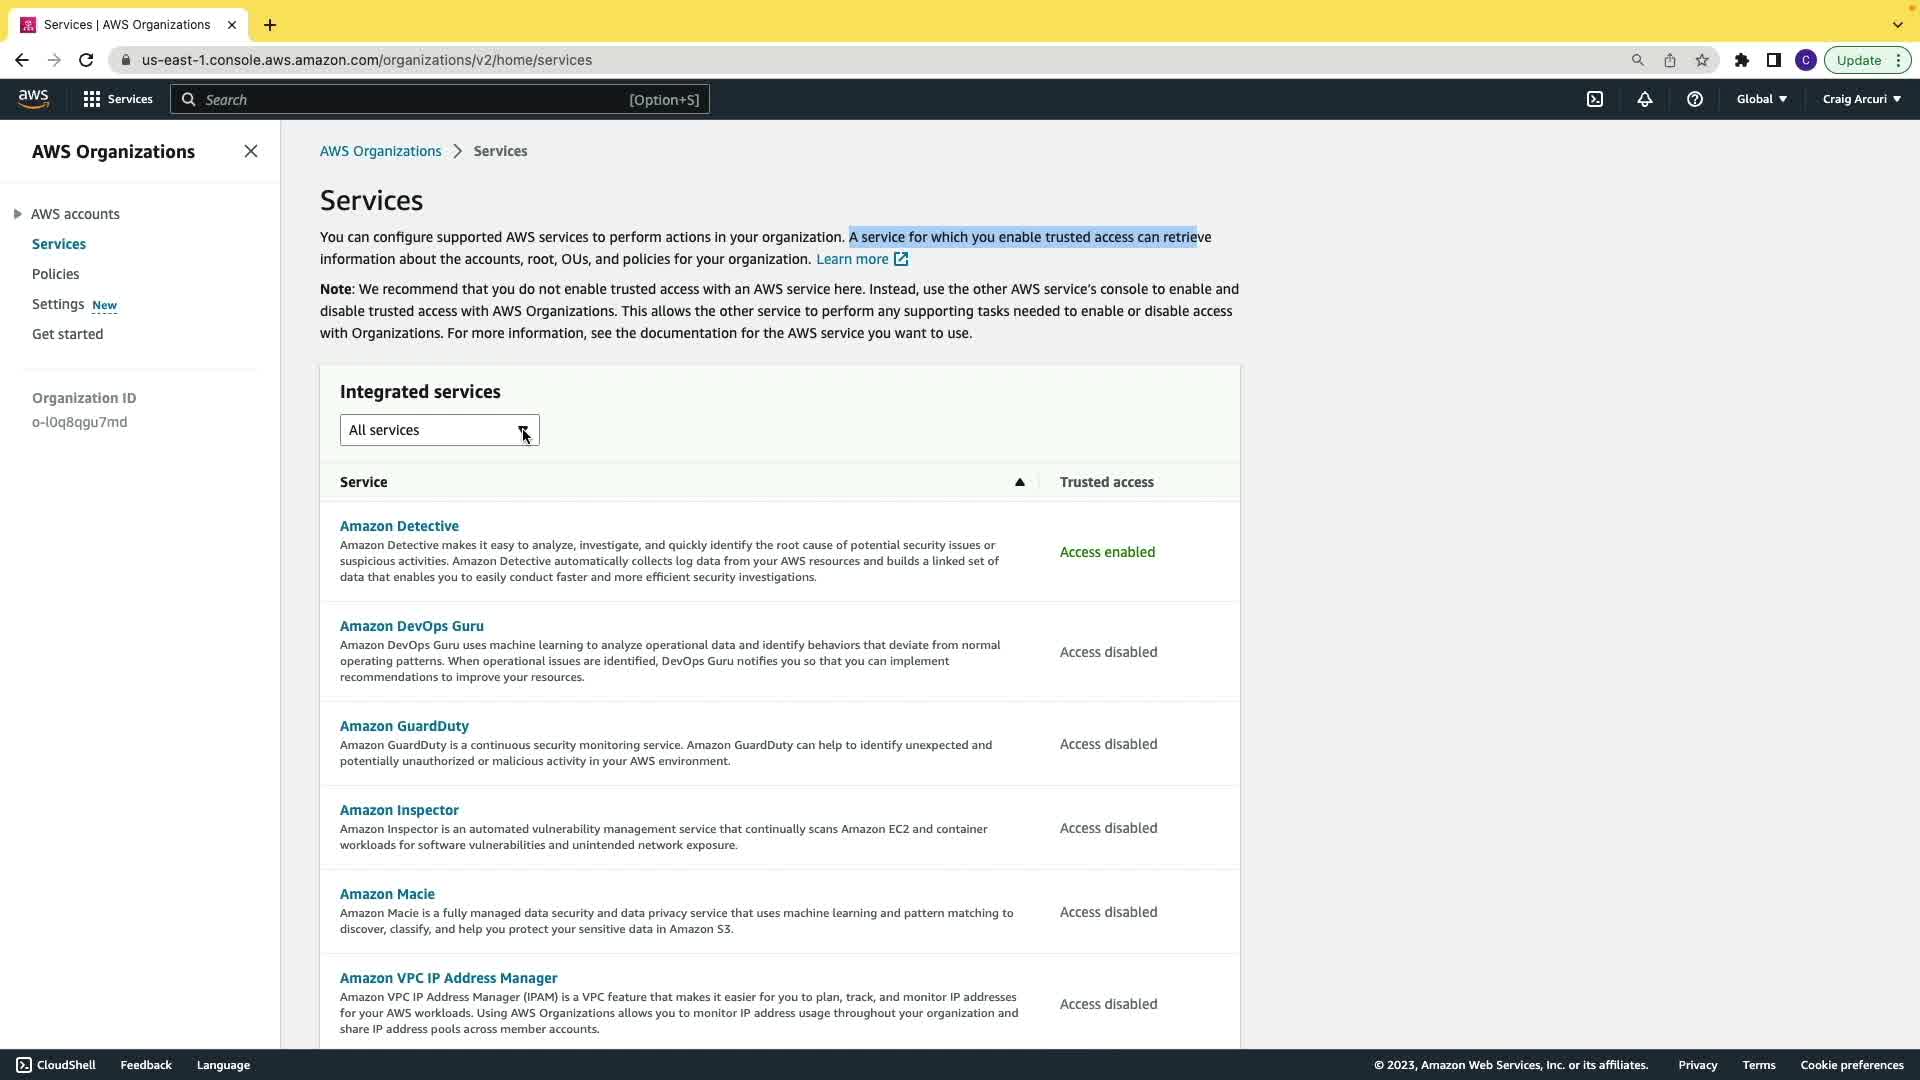Click the AWS Organizations breadcrumb link
The height and width of the screenshot is (1080, 1920).
pos(380,151)
